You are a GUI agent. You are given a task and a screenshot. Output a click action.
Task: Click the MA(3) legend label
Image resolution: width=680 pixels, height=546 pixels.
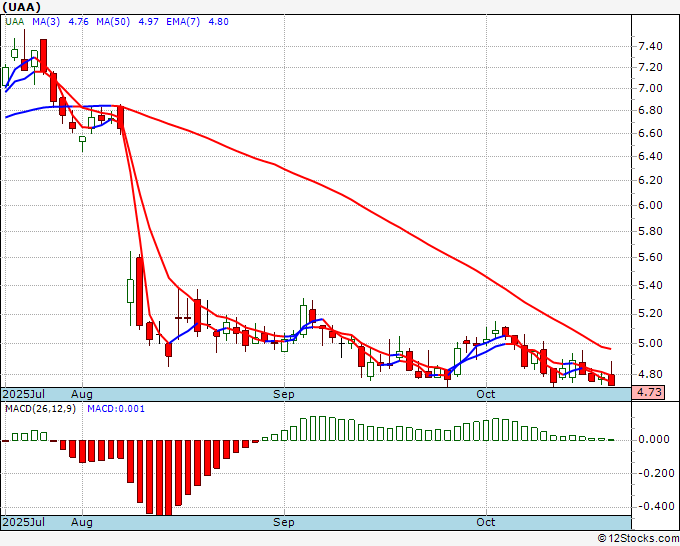coord(46,22)
